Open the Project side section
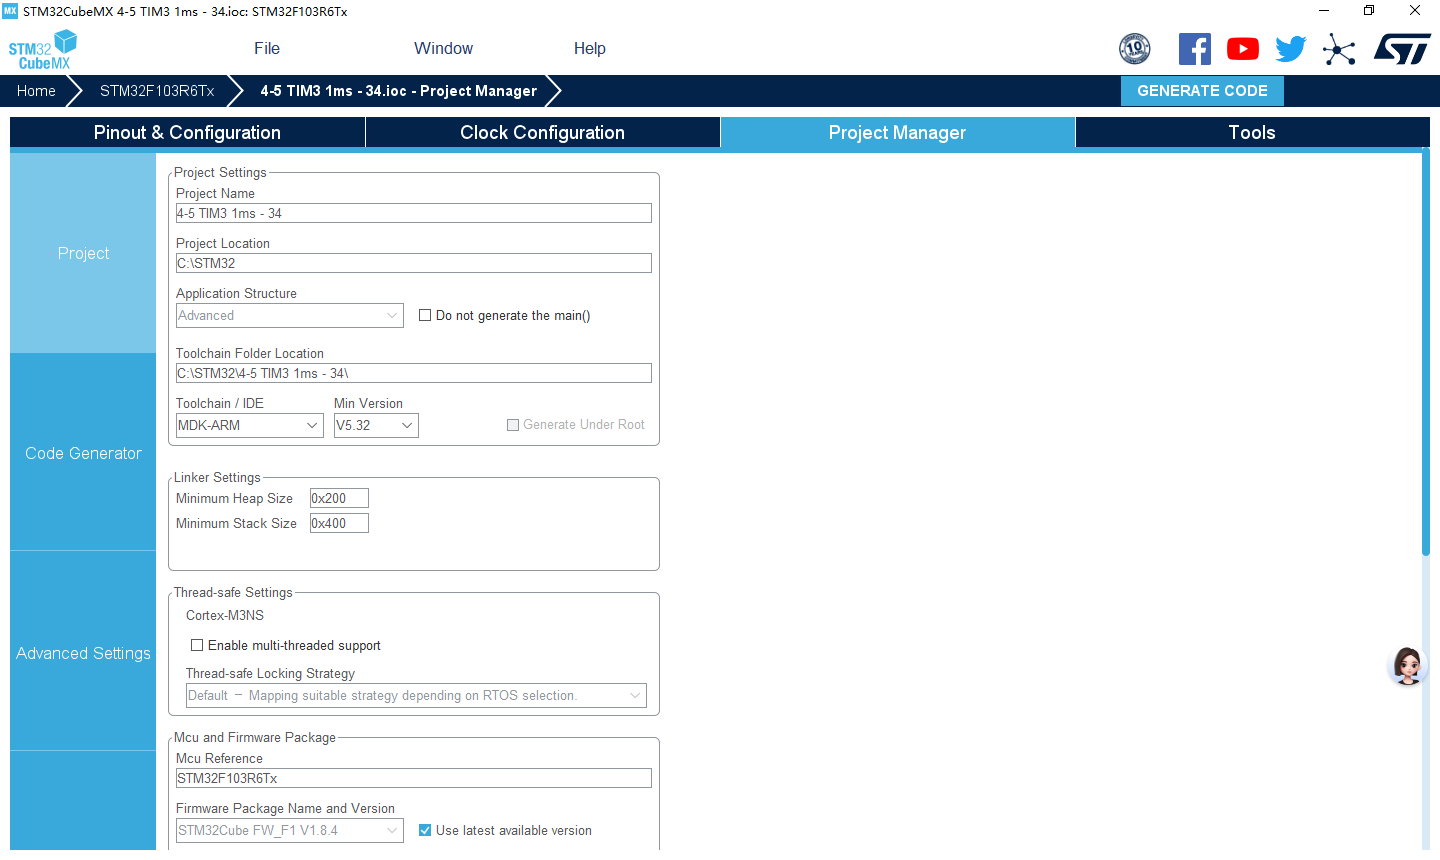Viewport: 1440px width, 860px height. (x=83, y=253)
